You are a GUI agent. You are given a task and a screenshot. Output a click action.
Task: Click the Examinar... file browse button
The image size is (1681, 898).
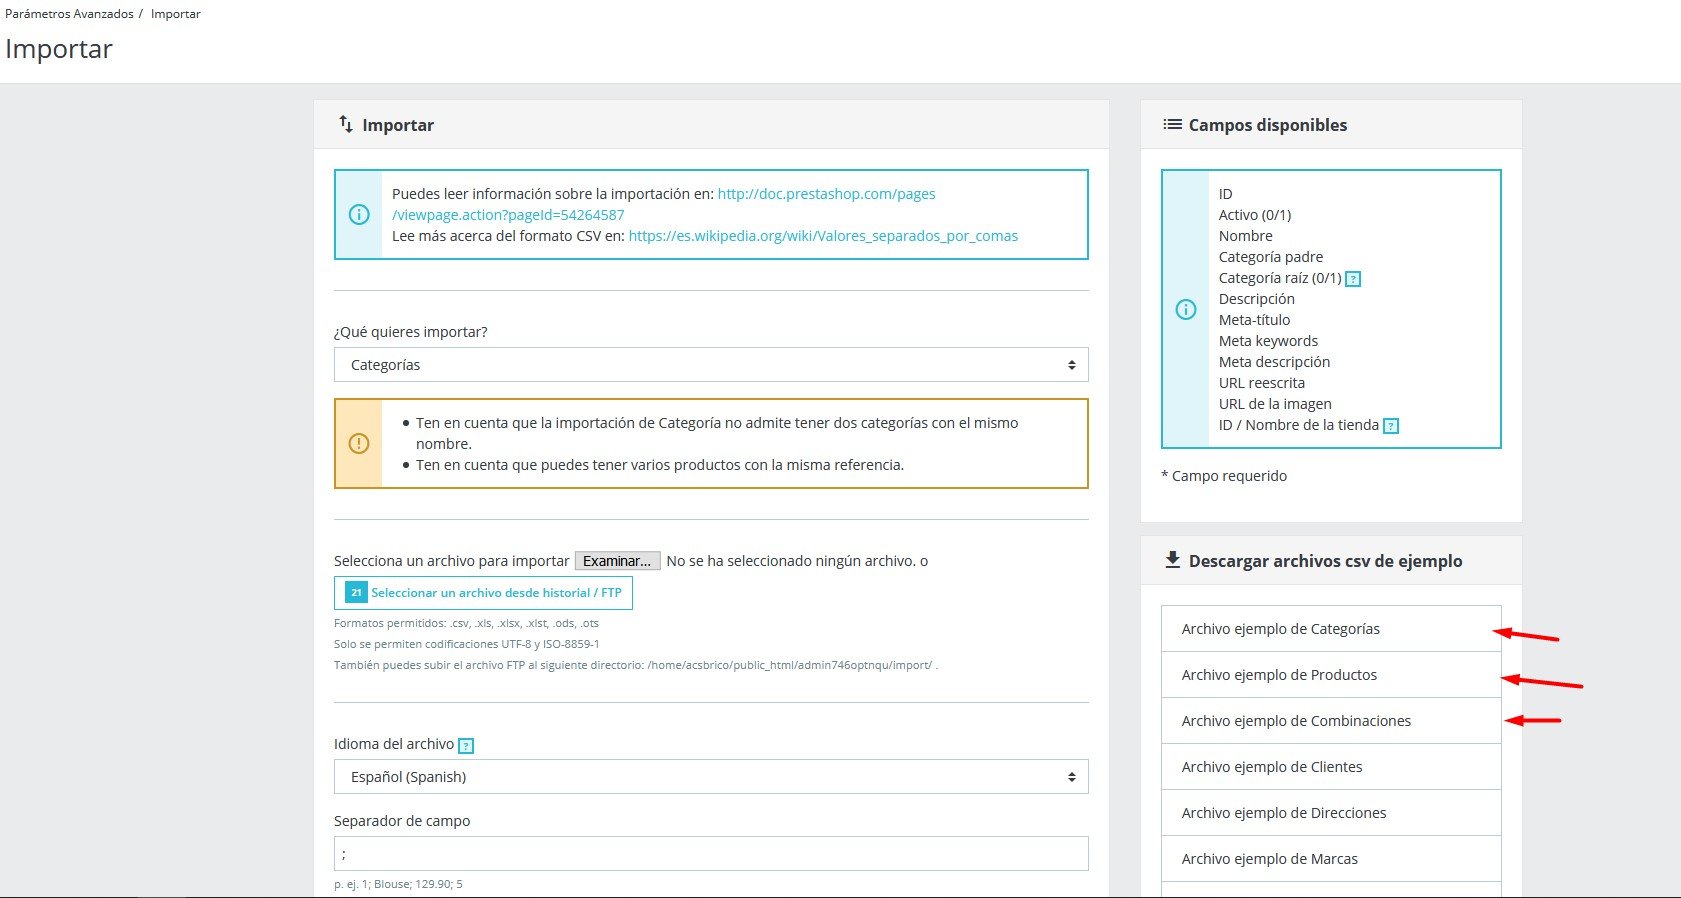617,561
